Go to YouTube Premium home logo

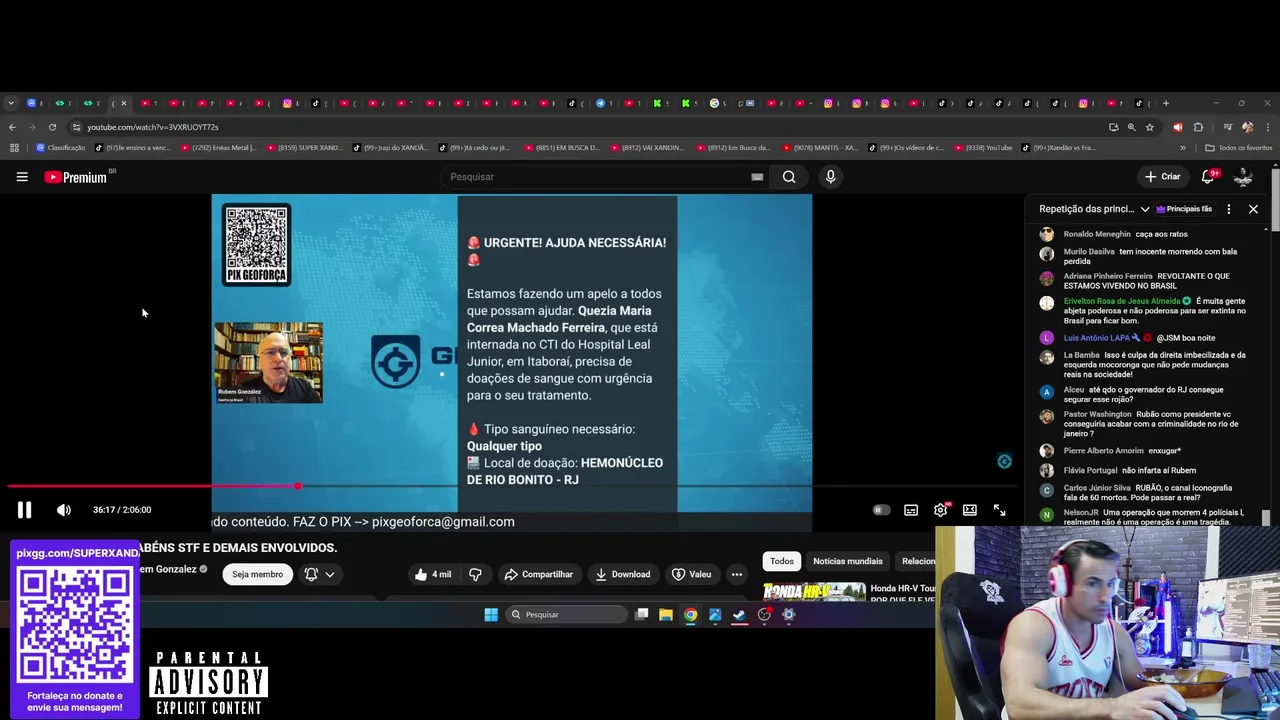coord(76,177)
